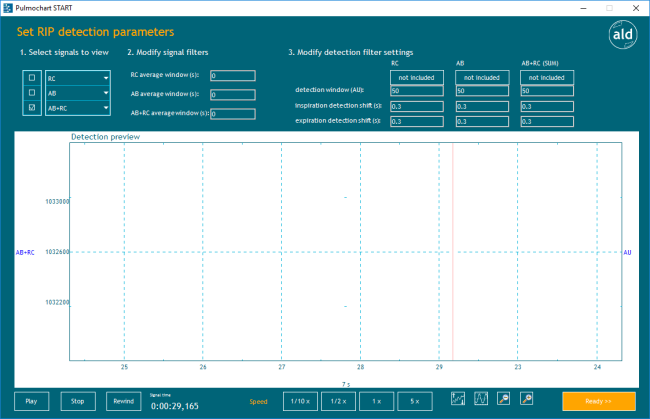Screen dimensions: 650x419
Task: Click the RC average window input field
Action: pos(232,75)
